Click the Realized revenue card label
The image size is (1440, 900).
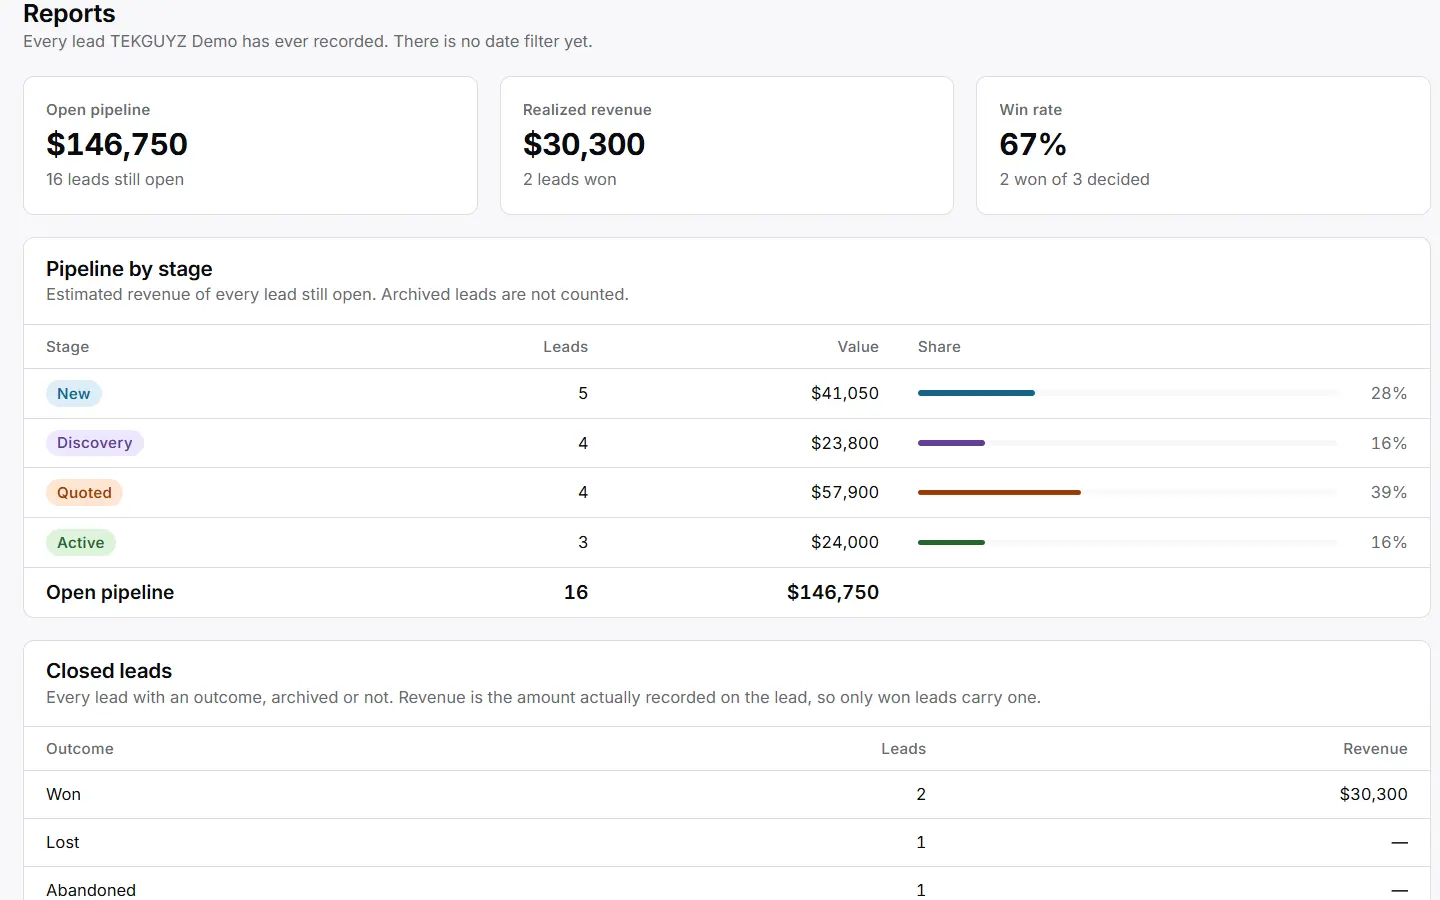click(587, 110)
